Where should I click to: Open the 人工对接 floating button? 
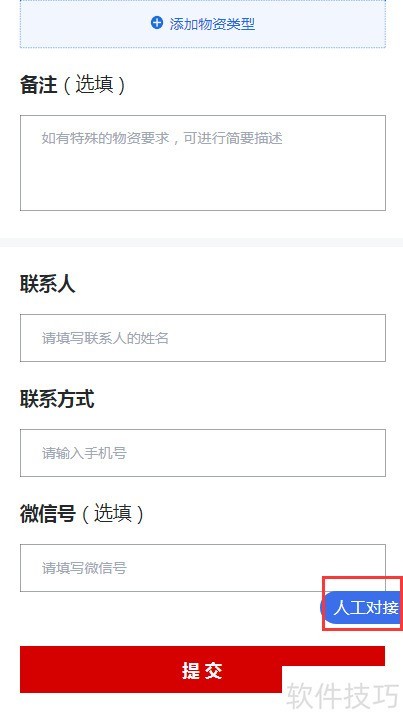[x=362, y=607]
